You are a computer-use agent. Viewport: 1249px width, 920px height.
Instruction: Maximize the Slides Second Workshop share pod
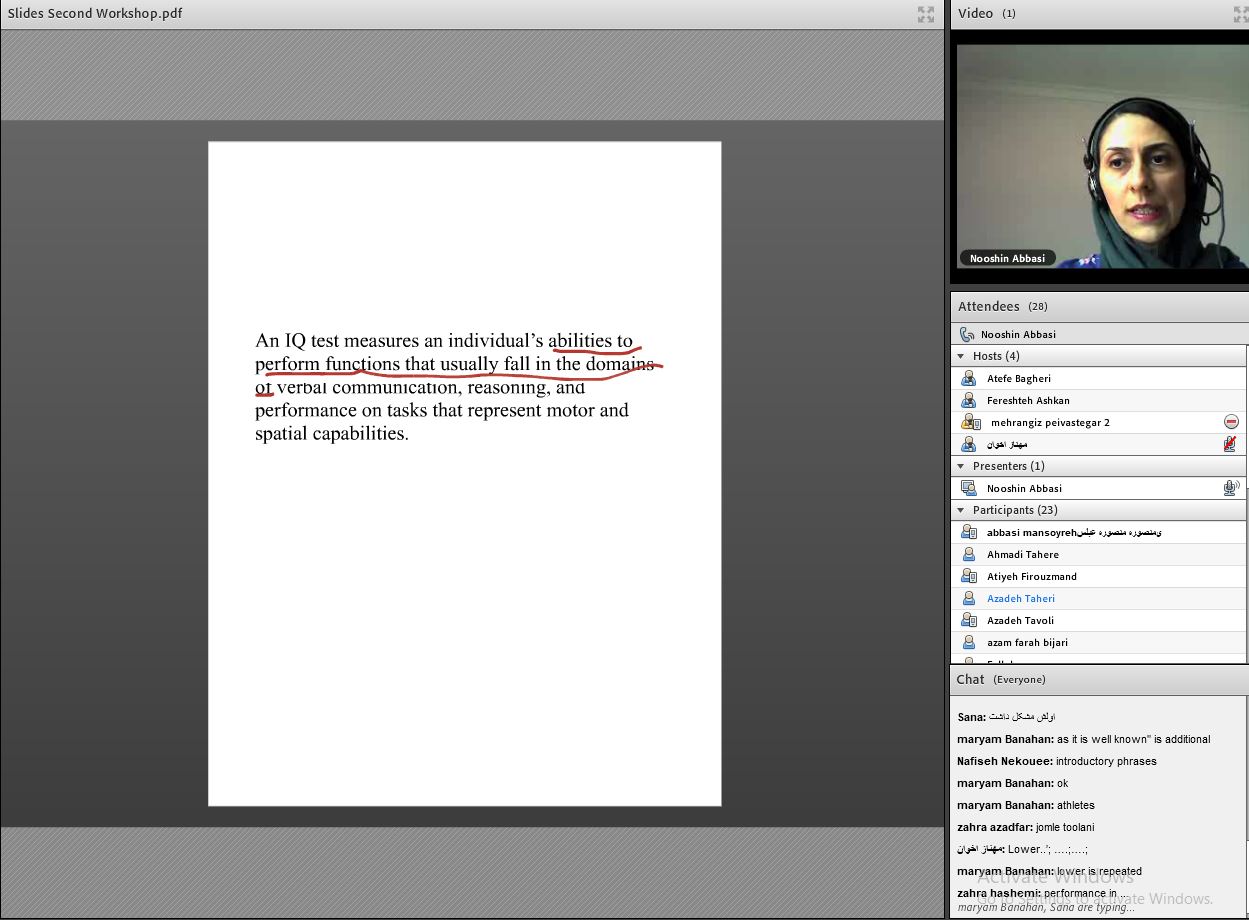click(x=926, y=14)
